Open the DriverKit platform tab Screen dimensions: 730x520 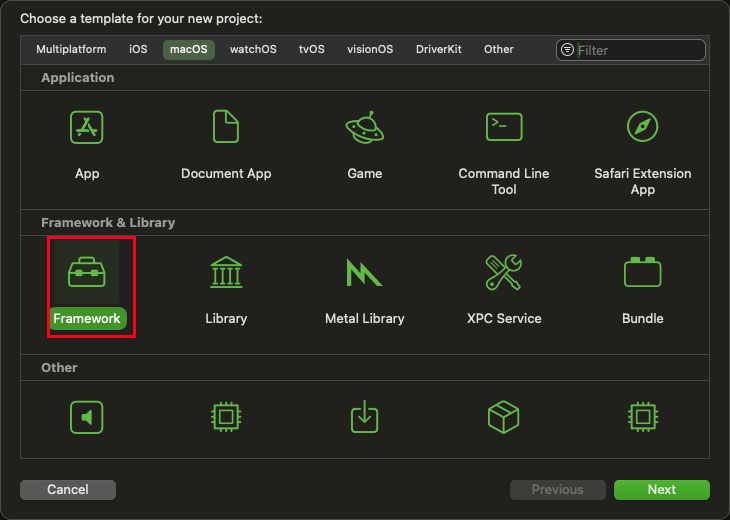click(x=439, y=49)
